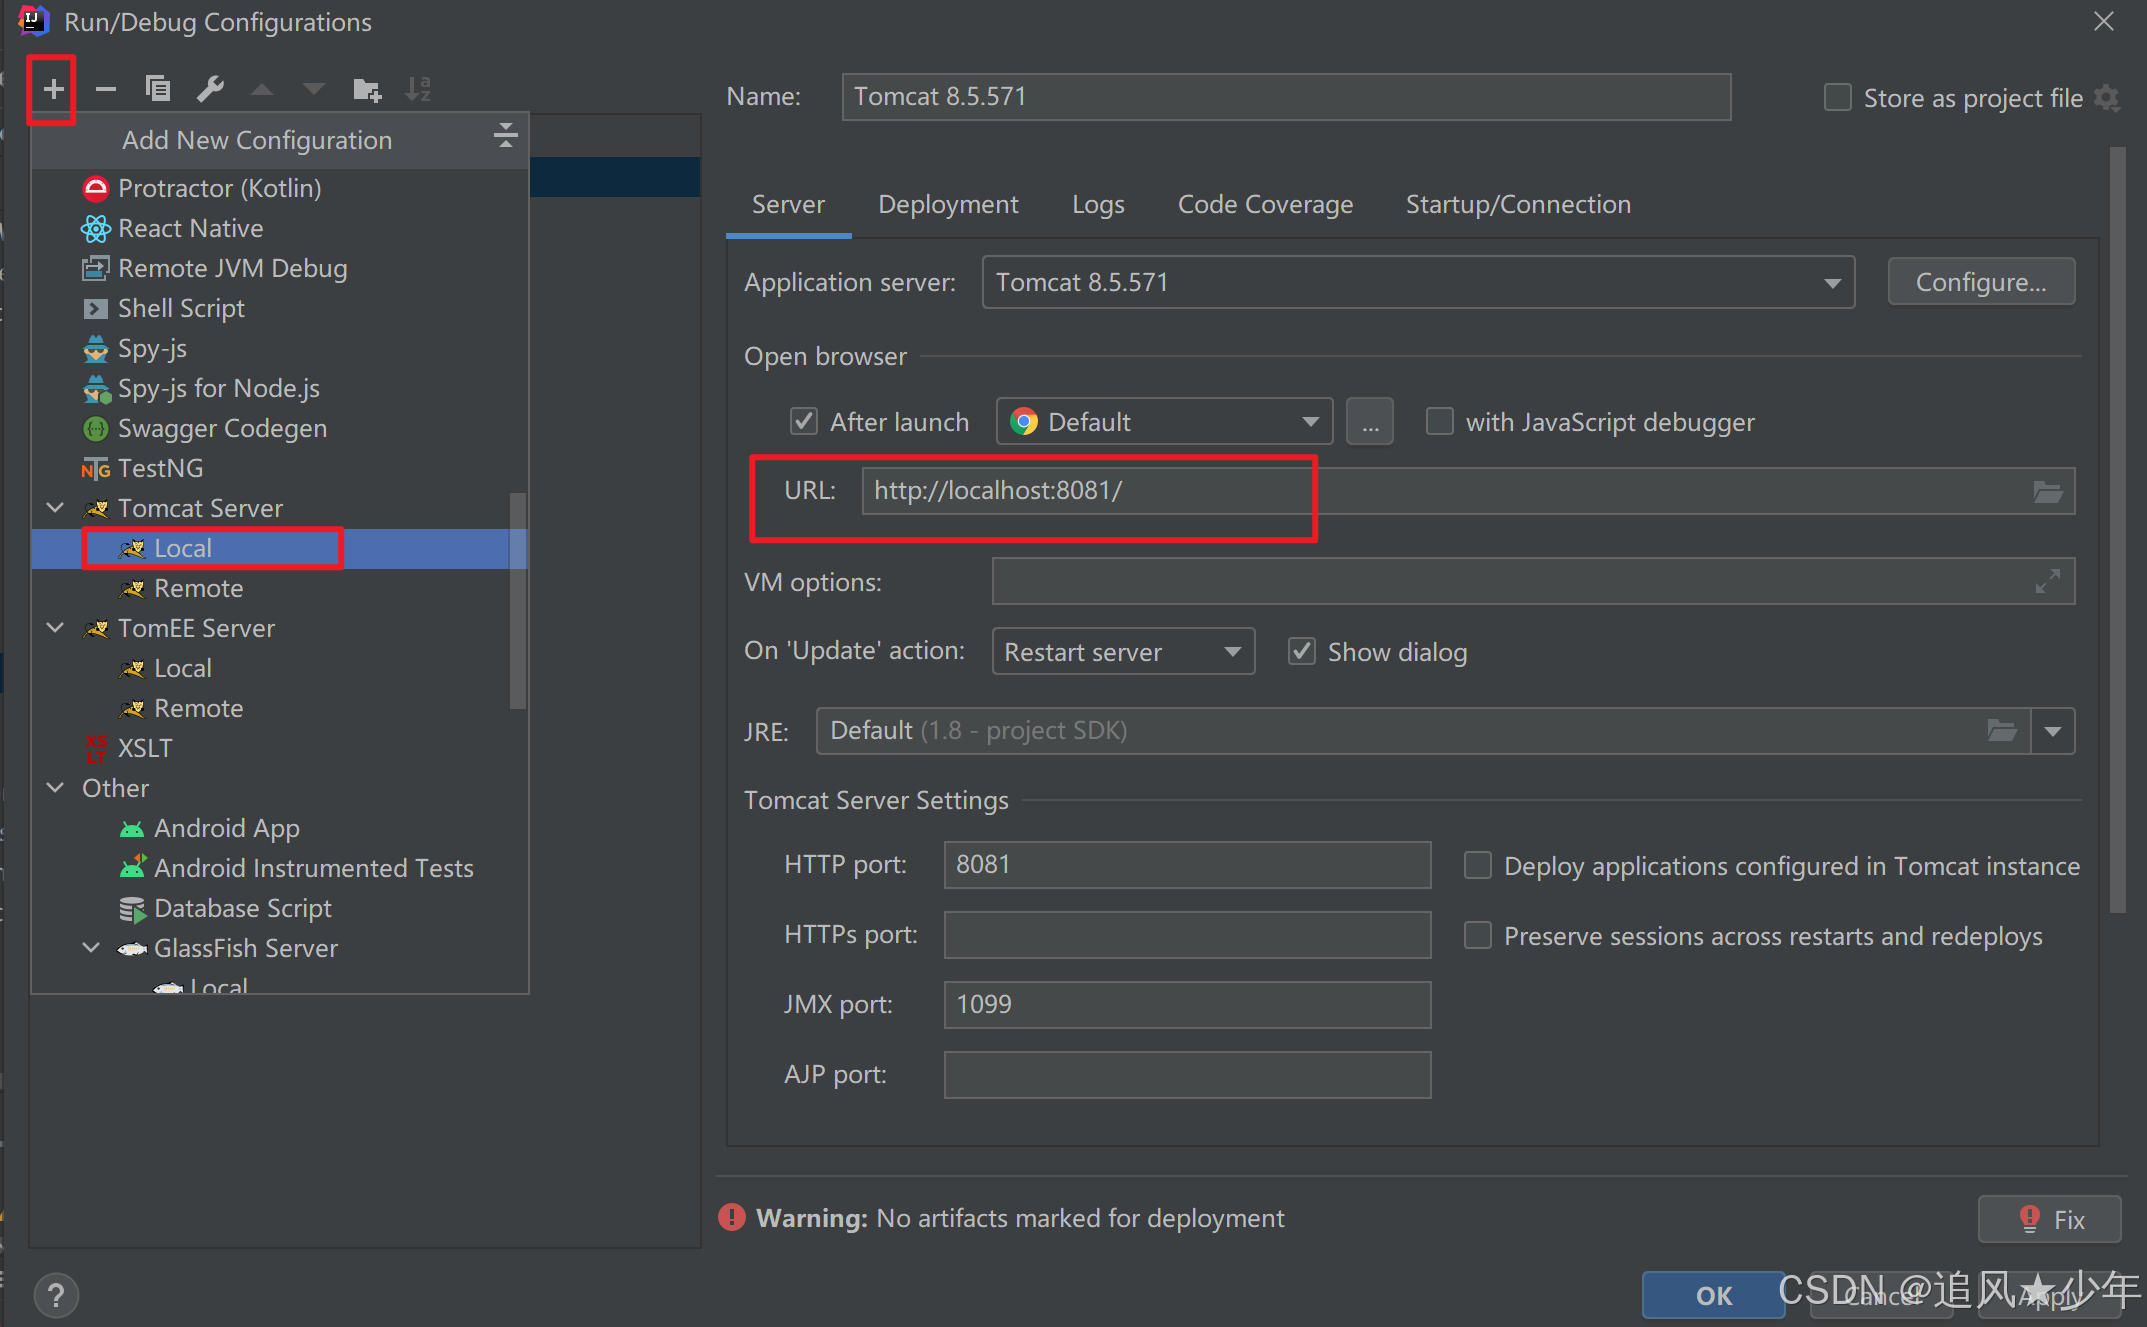Switch to the Deployment tab

(948, 203)
